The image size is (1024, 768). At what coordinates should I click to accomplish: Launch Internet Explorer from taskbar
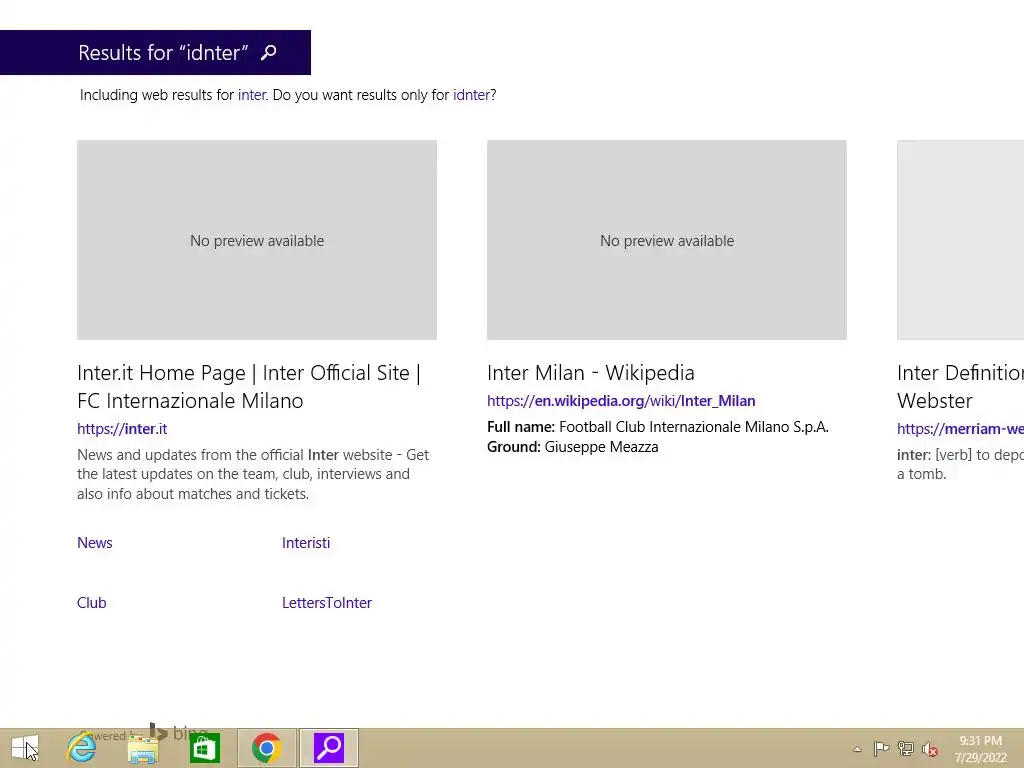coord(82,748)
